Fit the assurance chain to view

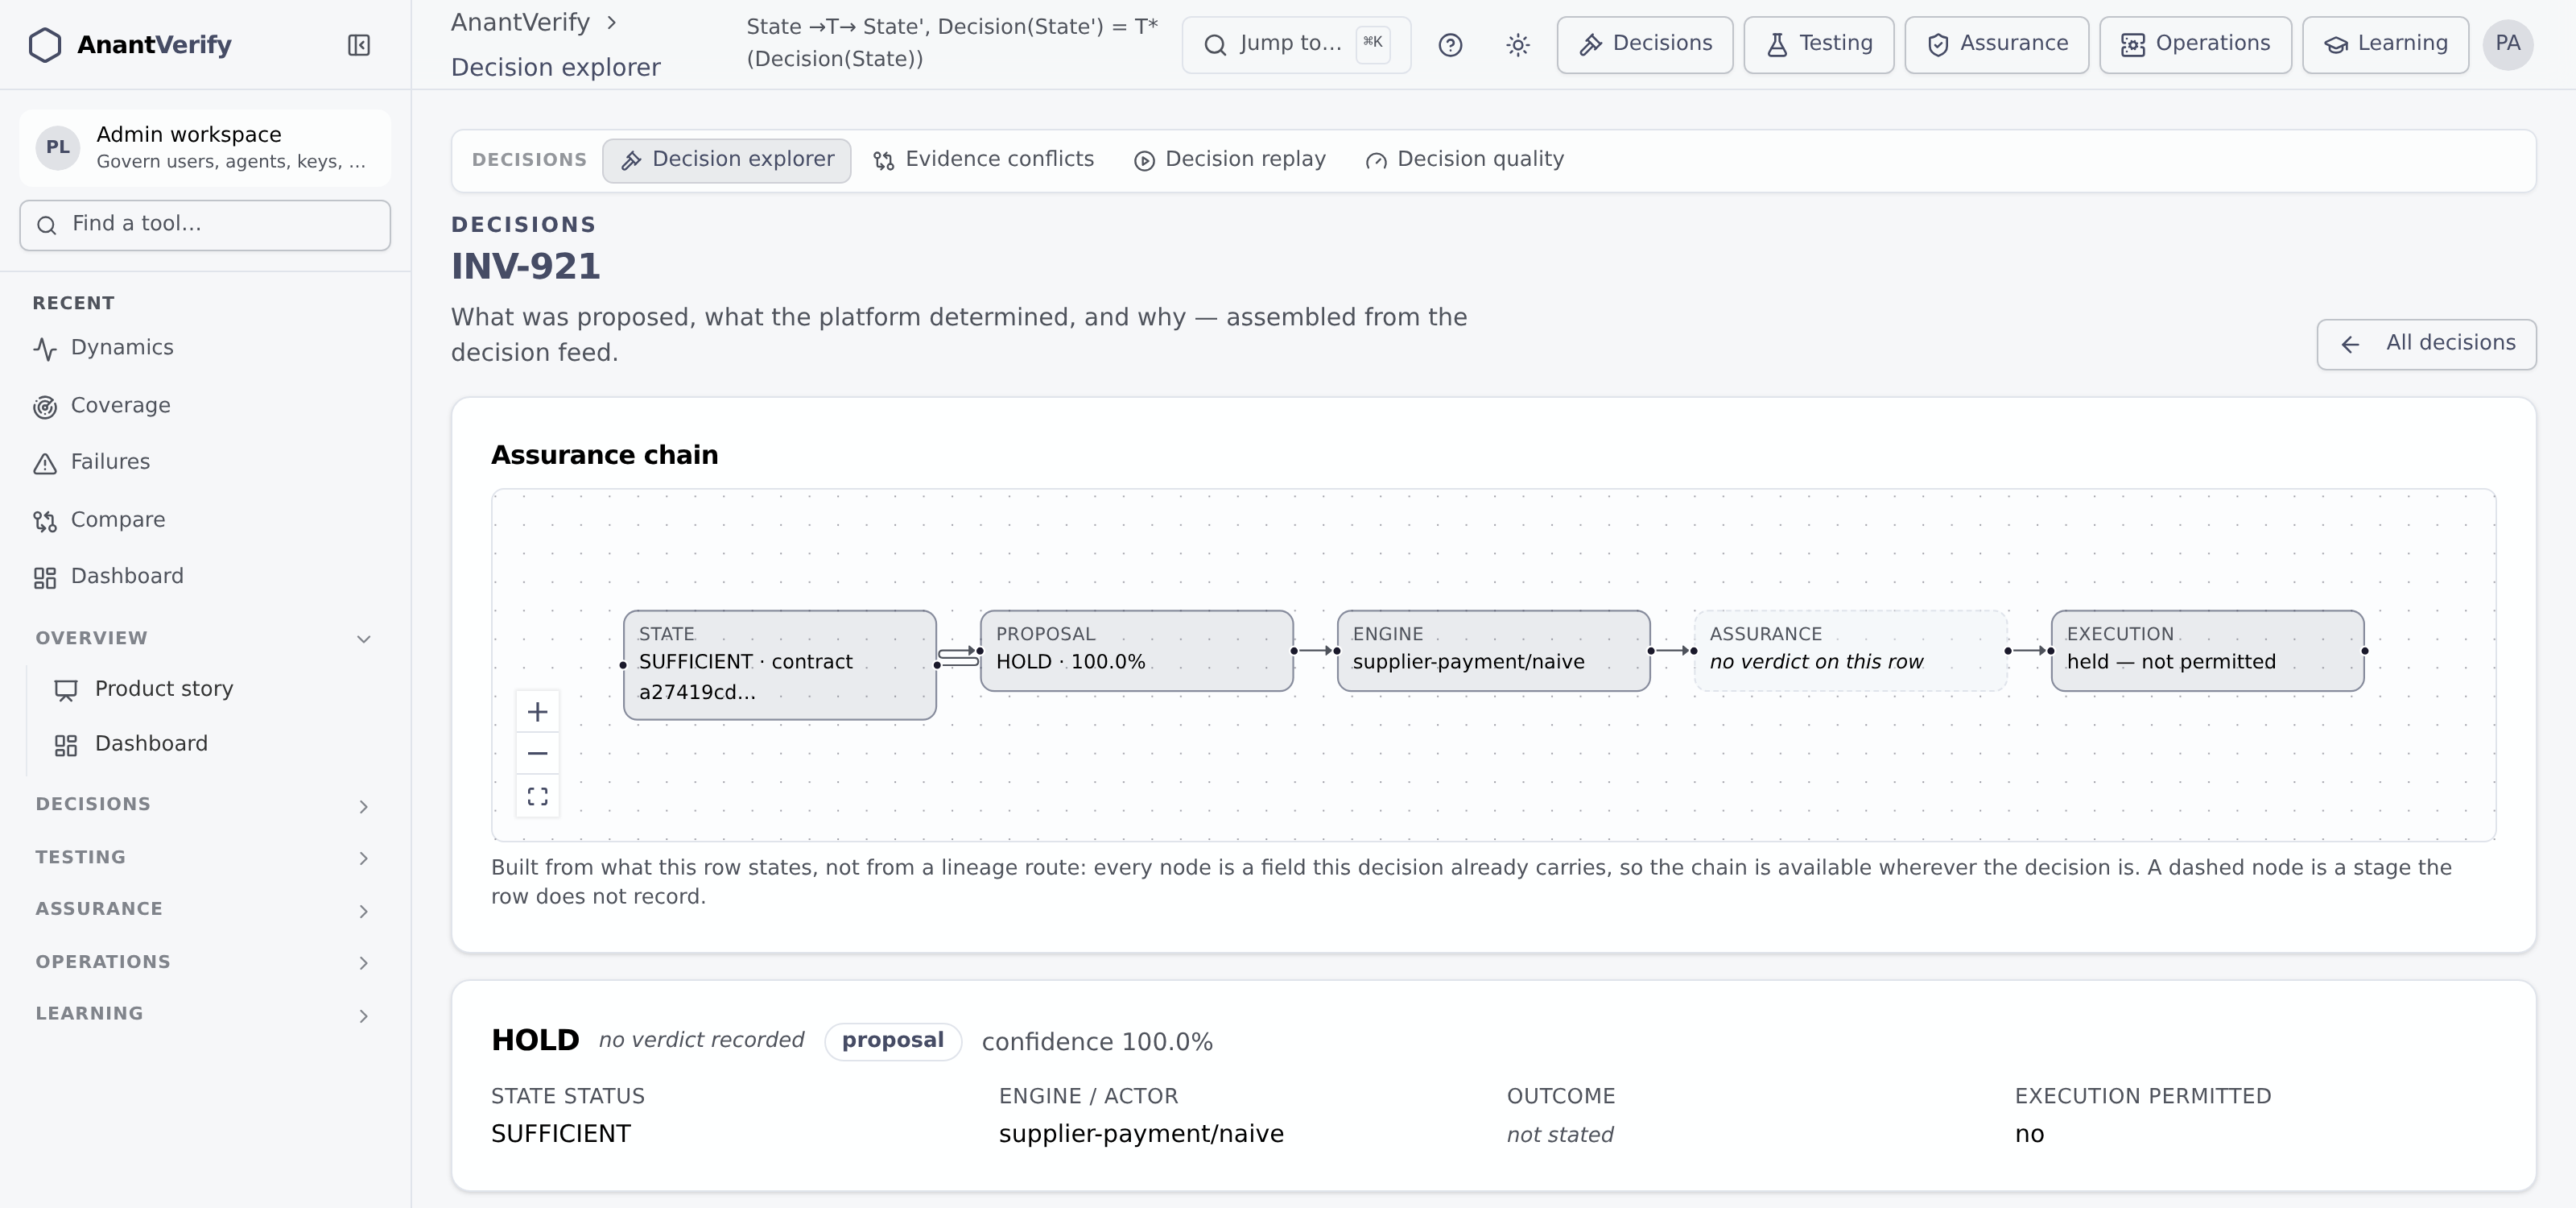pos(537,796)
